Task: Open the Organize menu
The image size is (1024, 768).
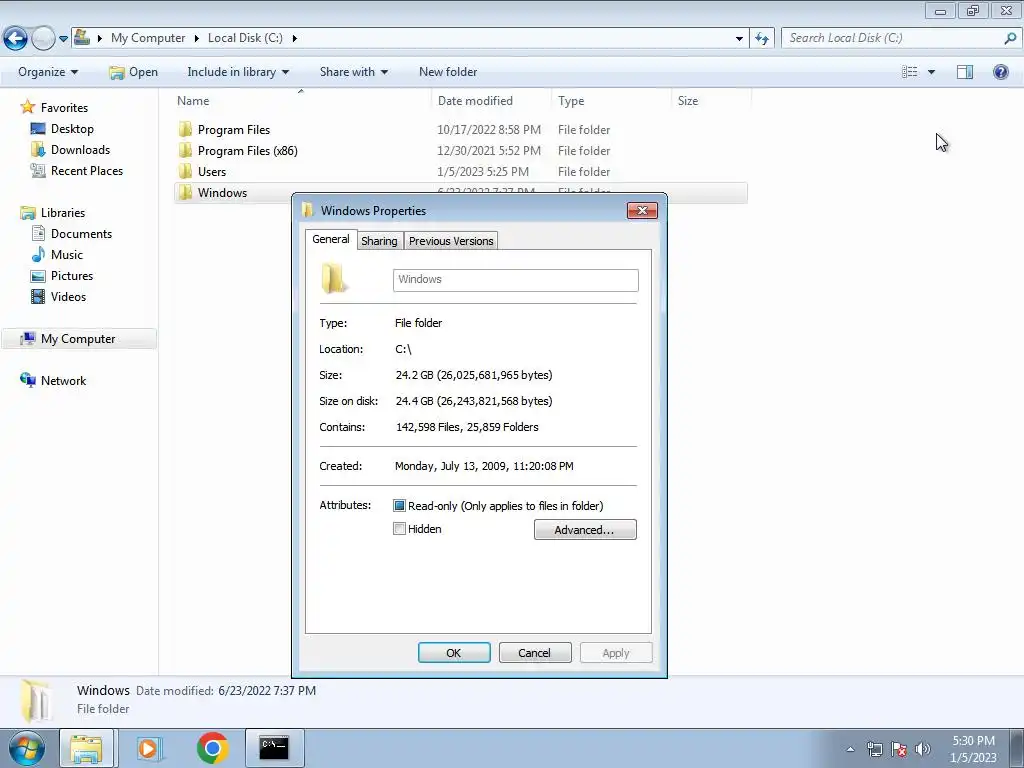Action: pos(48,72)
